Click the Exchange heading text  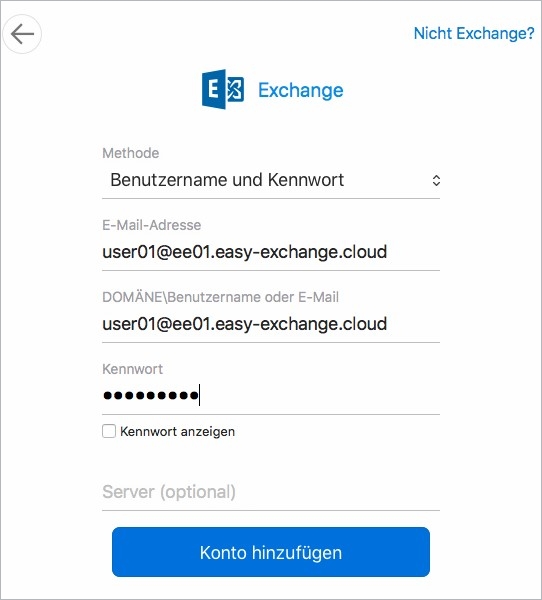[x=300, y=91]
